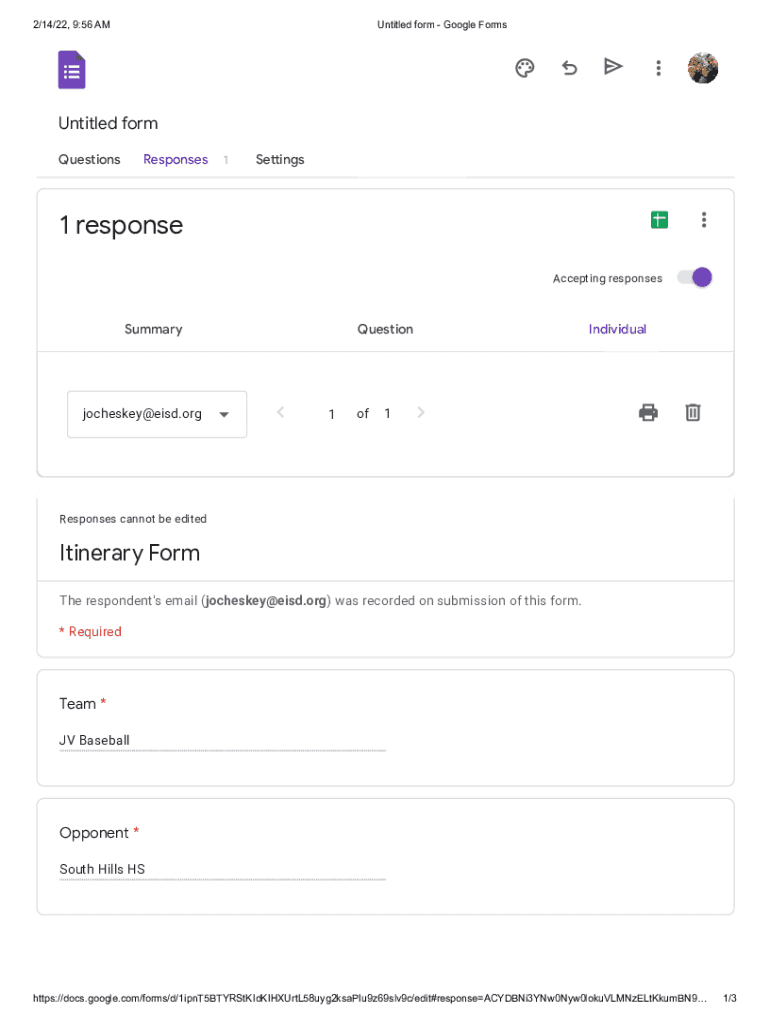Go to the previous response arrow
Screen dimensions: 770x1024
tap(281, 412)
